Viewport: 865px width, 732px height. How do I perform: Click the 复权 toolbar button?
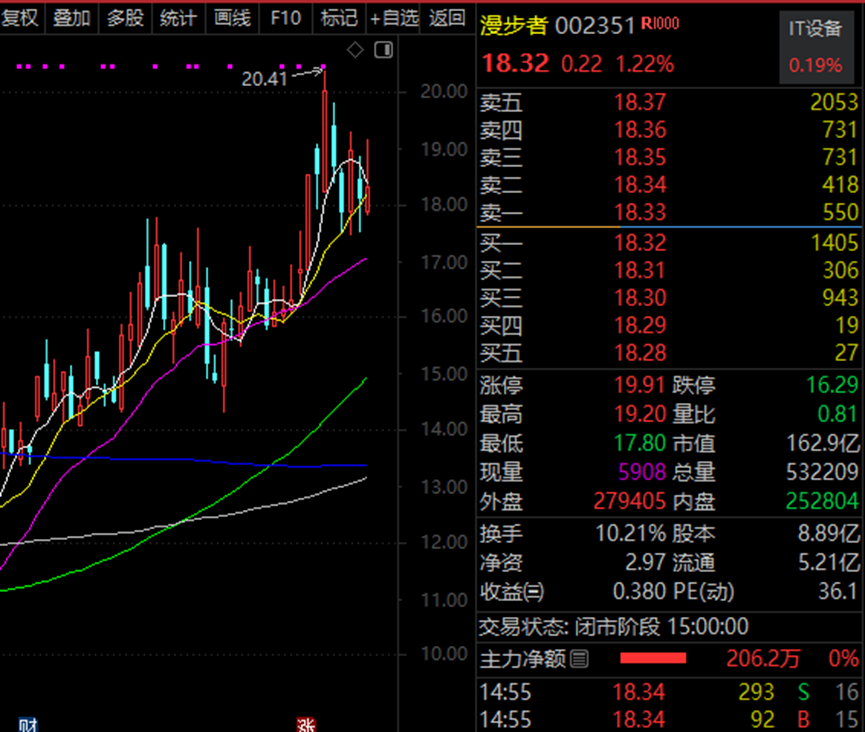21,18
